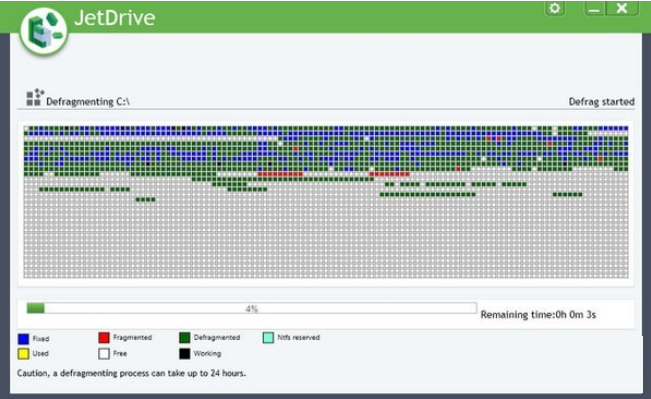Click the 'Working' legend label
This screenshot has width=651, height=399.
click(207, 354)
